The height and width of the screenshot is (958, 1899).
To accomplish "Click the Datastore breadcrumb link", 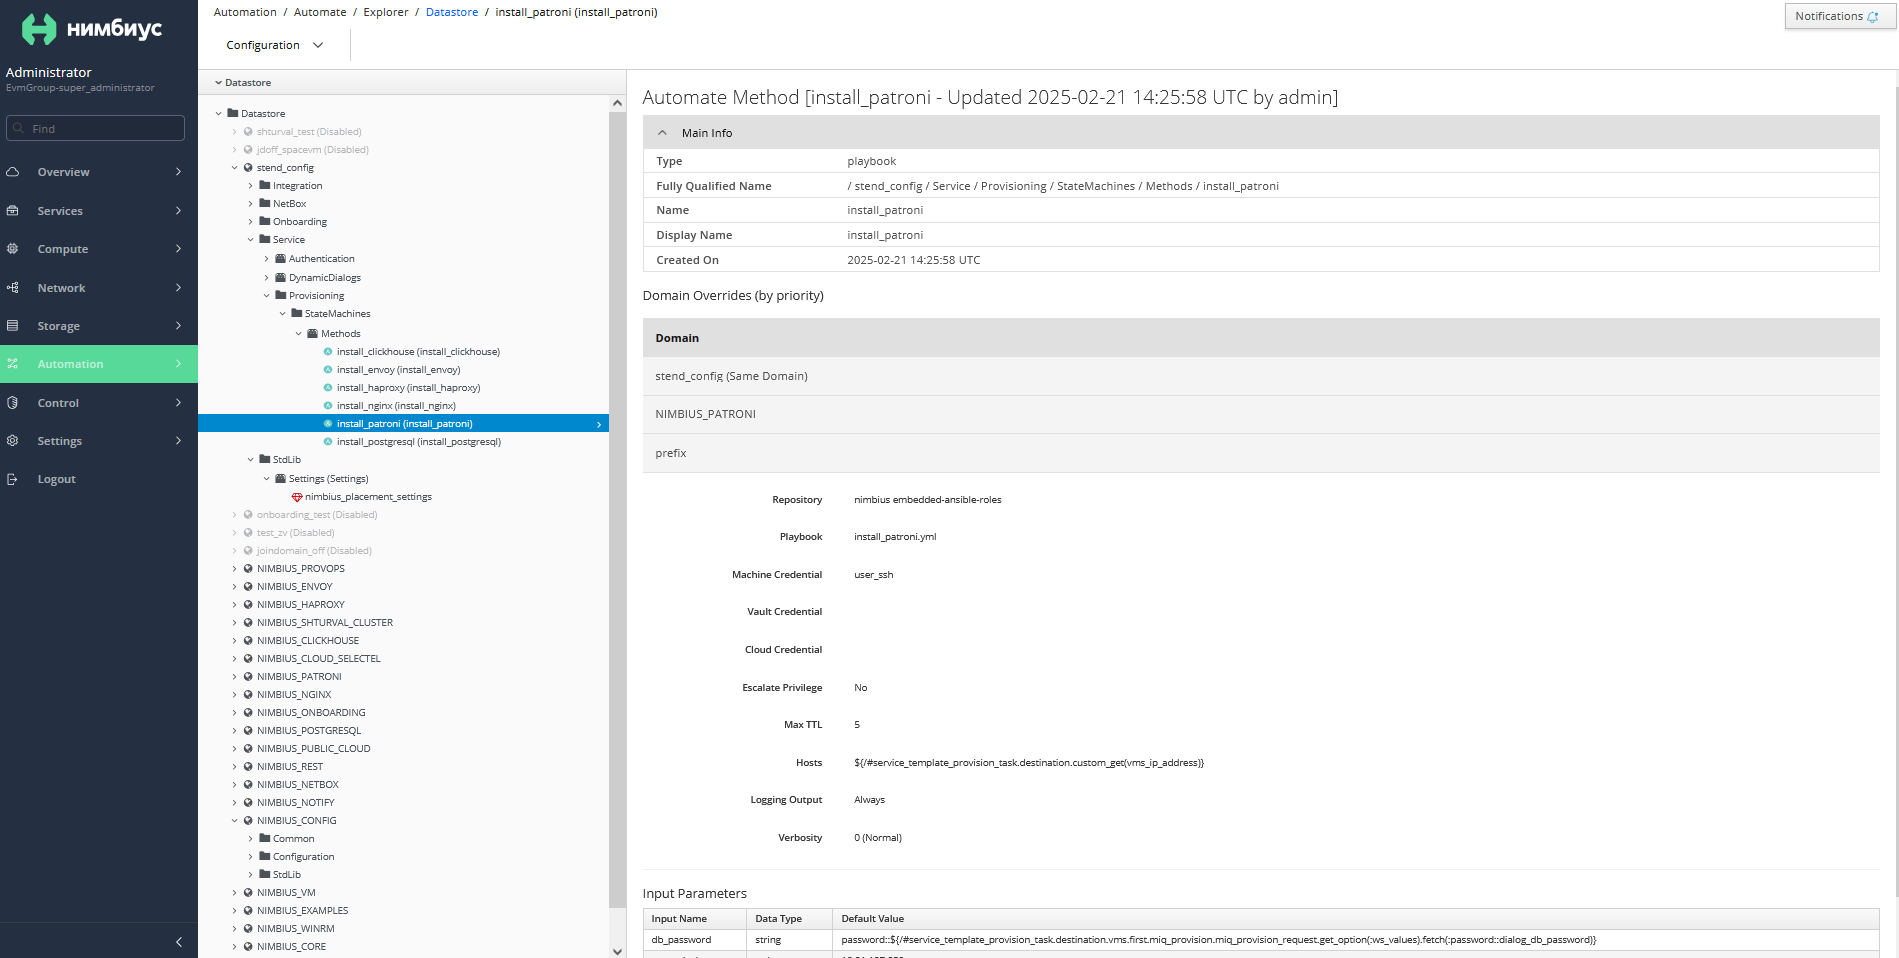I will [x=452, y=12].
